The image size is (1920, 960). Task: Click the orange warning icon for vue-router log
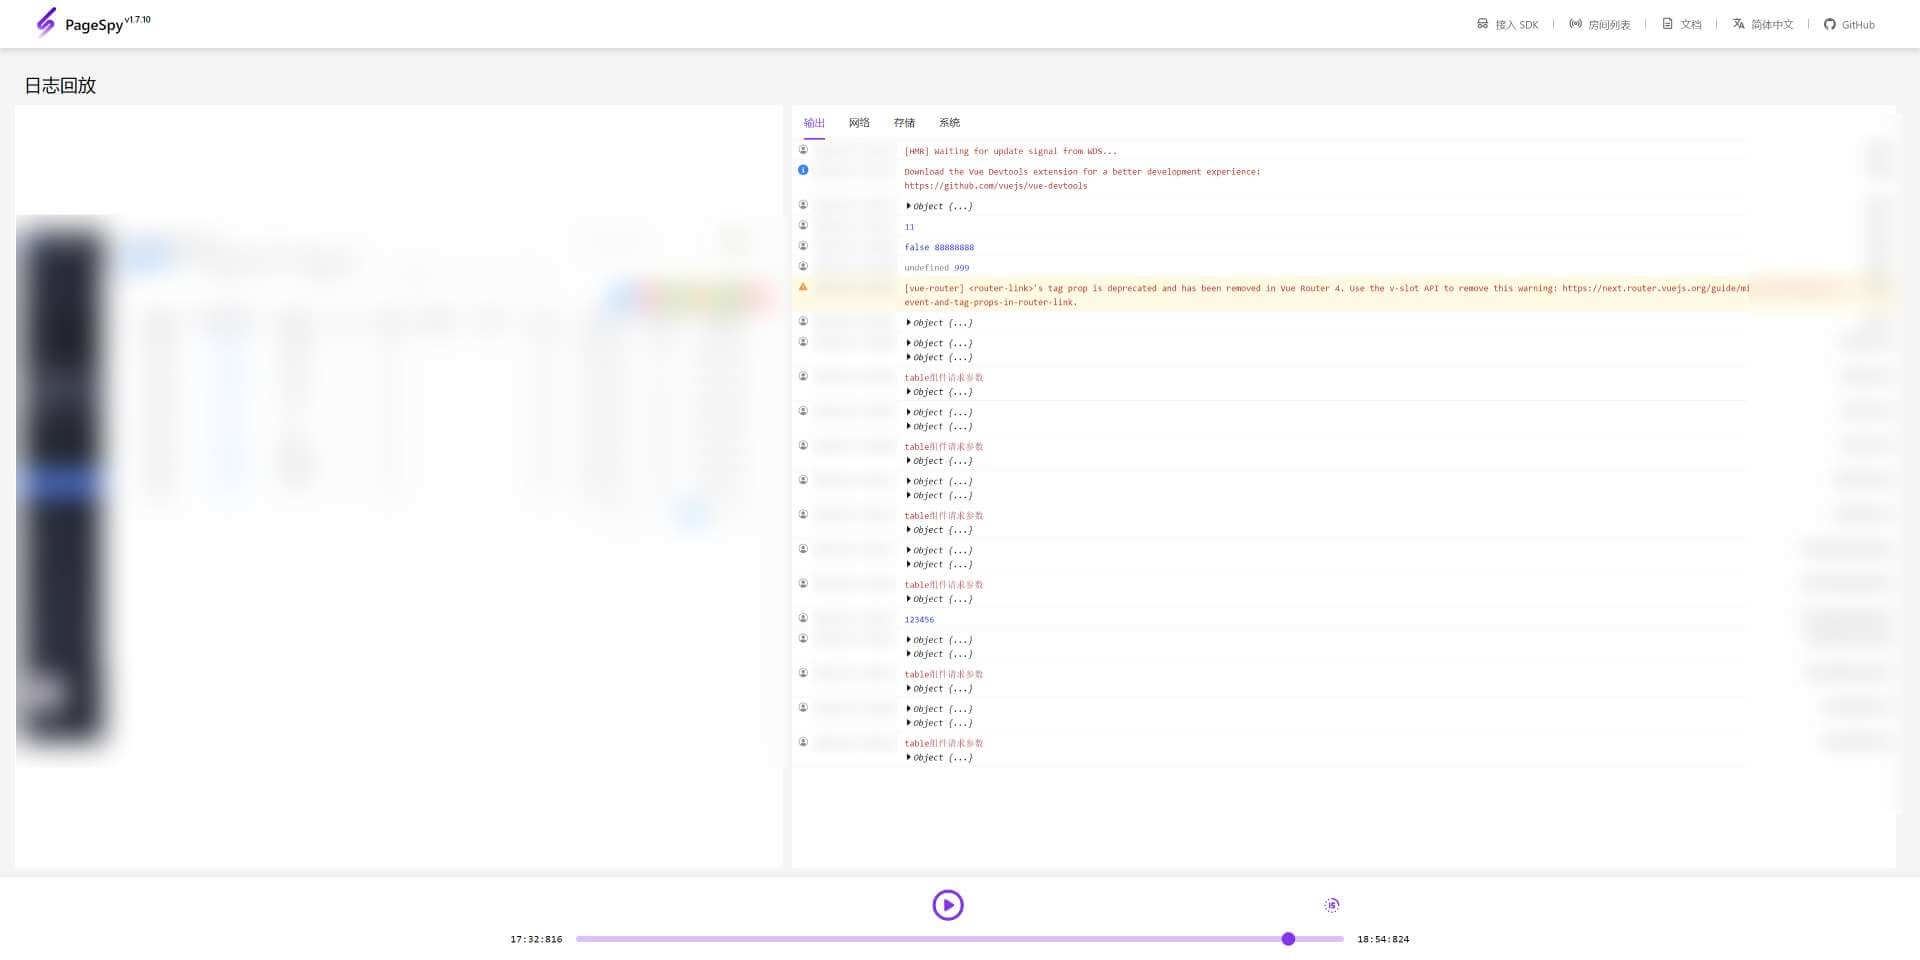click(803, 287)
